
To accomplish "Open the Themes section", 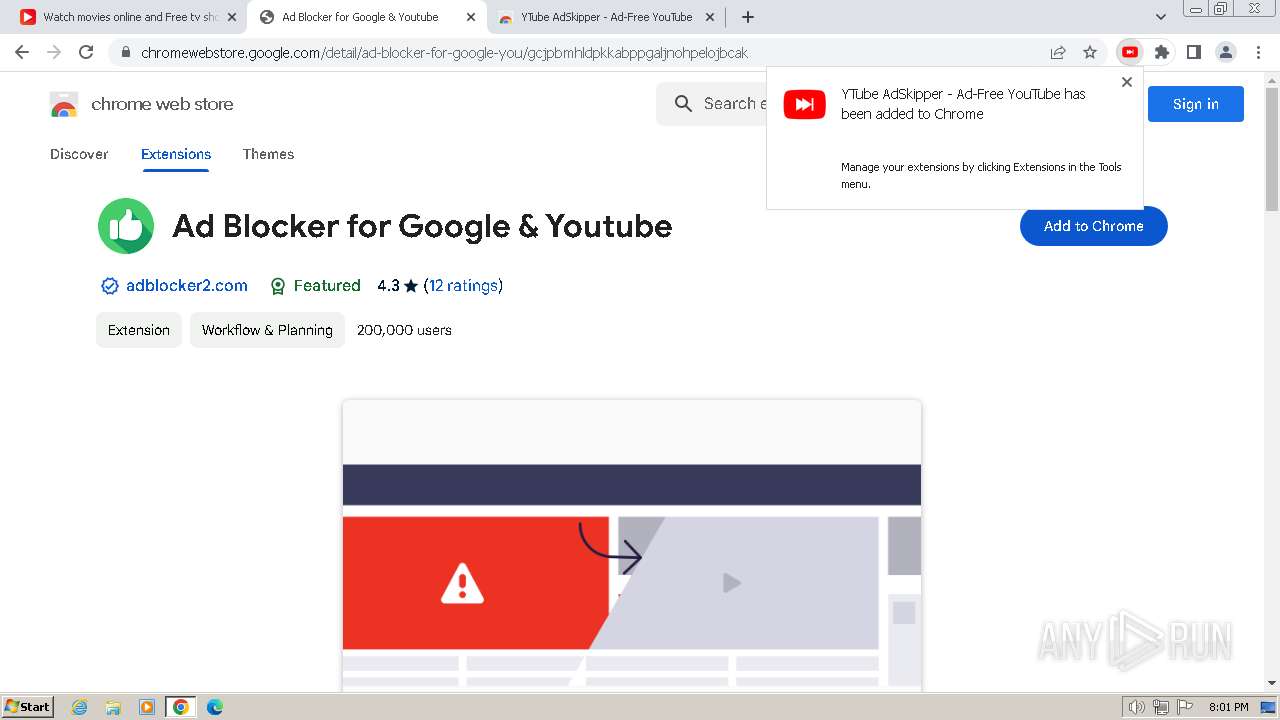I will [268, 154].
